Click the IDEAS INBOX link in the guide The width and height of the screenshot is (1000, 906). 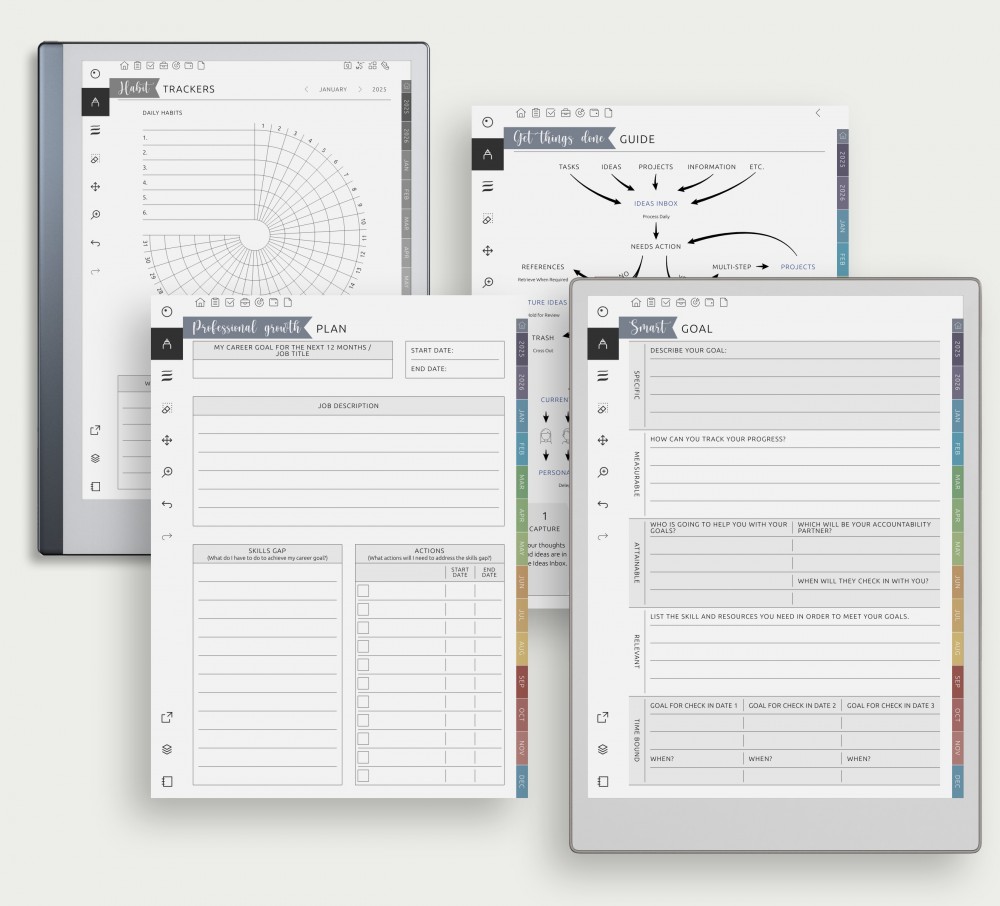(655, 203)
